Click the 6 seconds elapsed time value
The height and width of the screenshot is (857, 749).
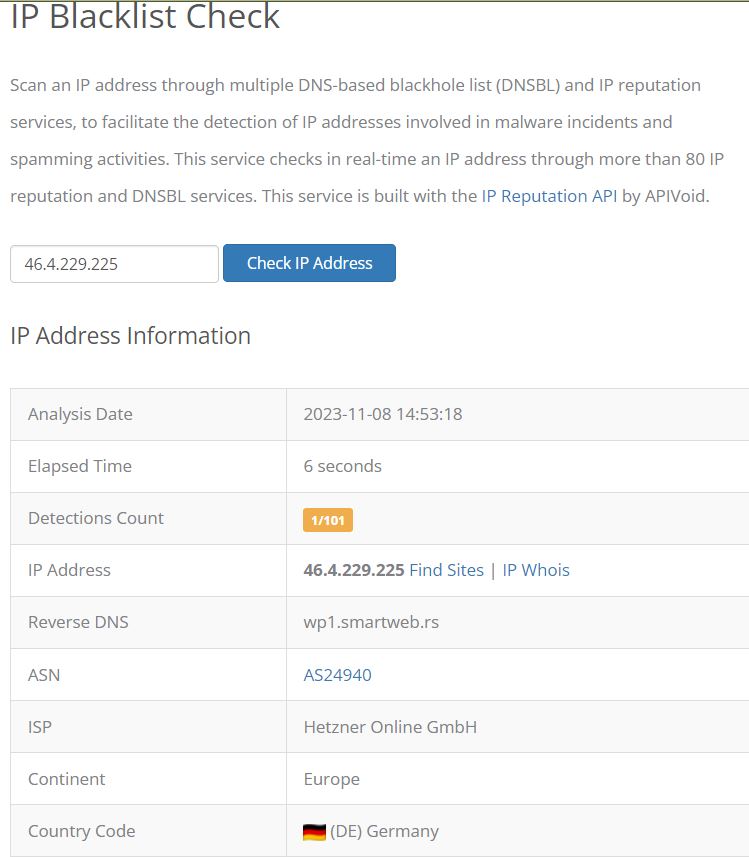[342, 466]
